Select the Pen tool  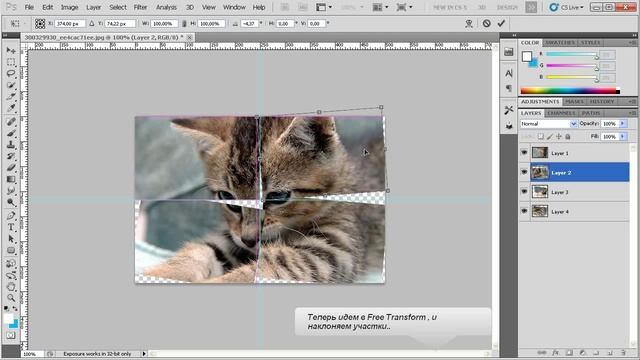(11, 216)
